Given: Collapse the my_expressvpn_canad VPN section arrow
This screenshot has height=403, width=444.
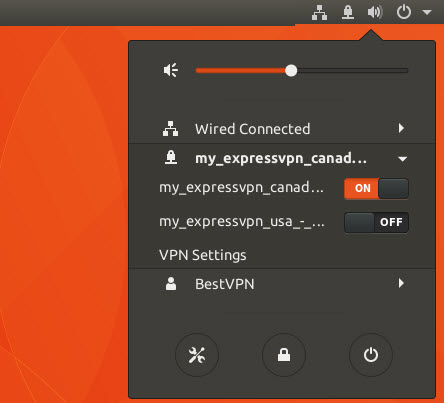Looking at the screenshot, I should pyautogui.click(x=403, y=159).
